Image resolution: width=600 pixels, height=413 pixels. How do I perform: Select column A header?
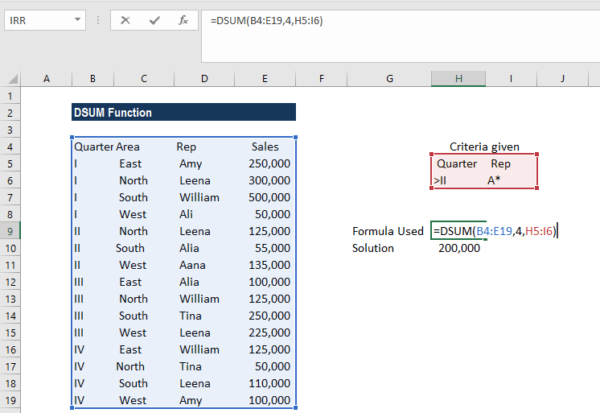(x=46, y=79)
